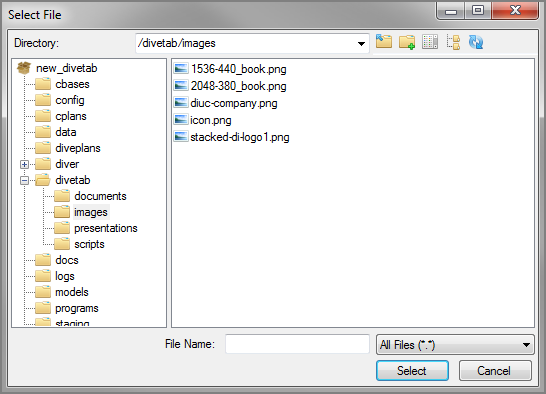Collapse the divetab folder tree node
The height and width of the screenshot is (394, 546).
tap(24, 180)
